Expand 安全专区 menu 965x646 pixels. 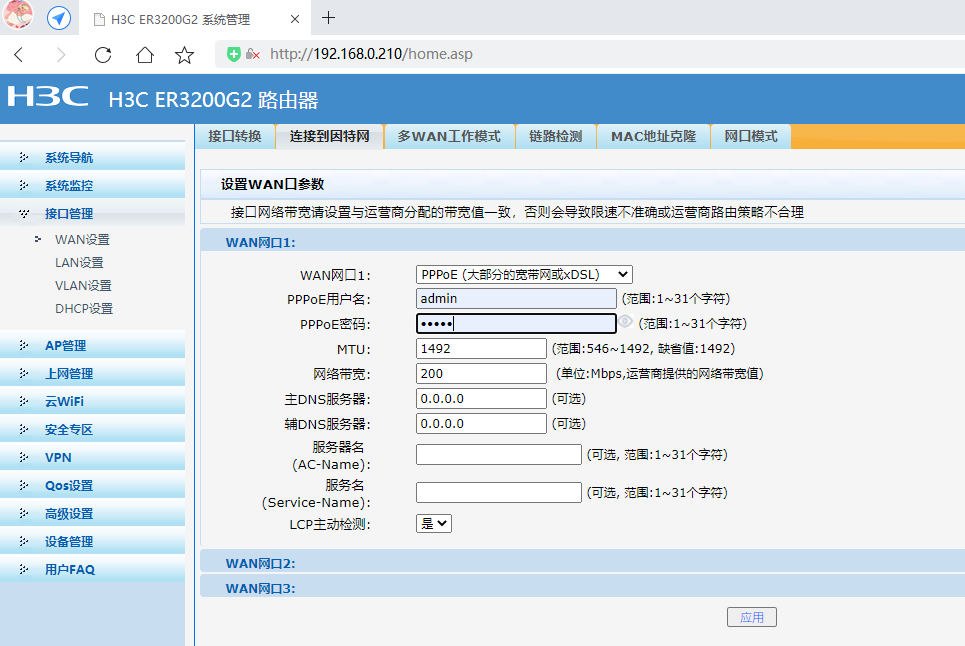(92, 429)
